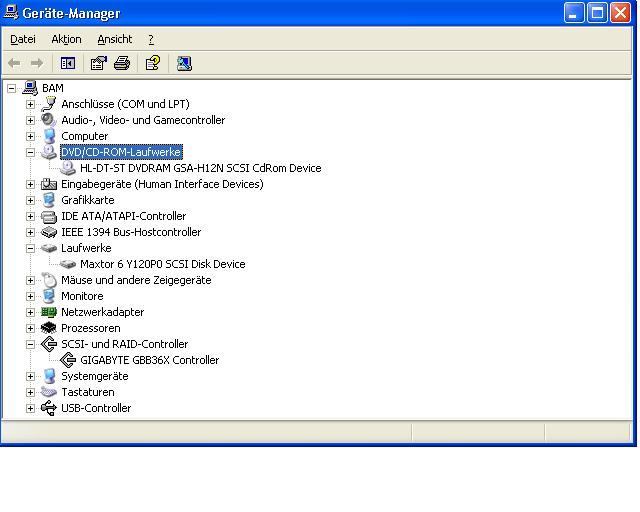Expand the Netzwerkadapter node
This screenshot has height=512, width=640.
tap(30, 312)
